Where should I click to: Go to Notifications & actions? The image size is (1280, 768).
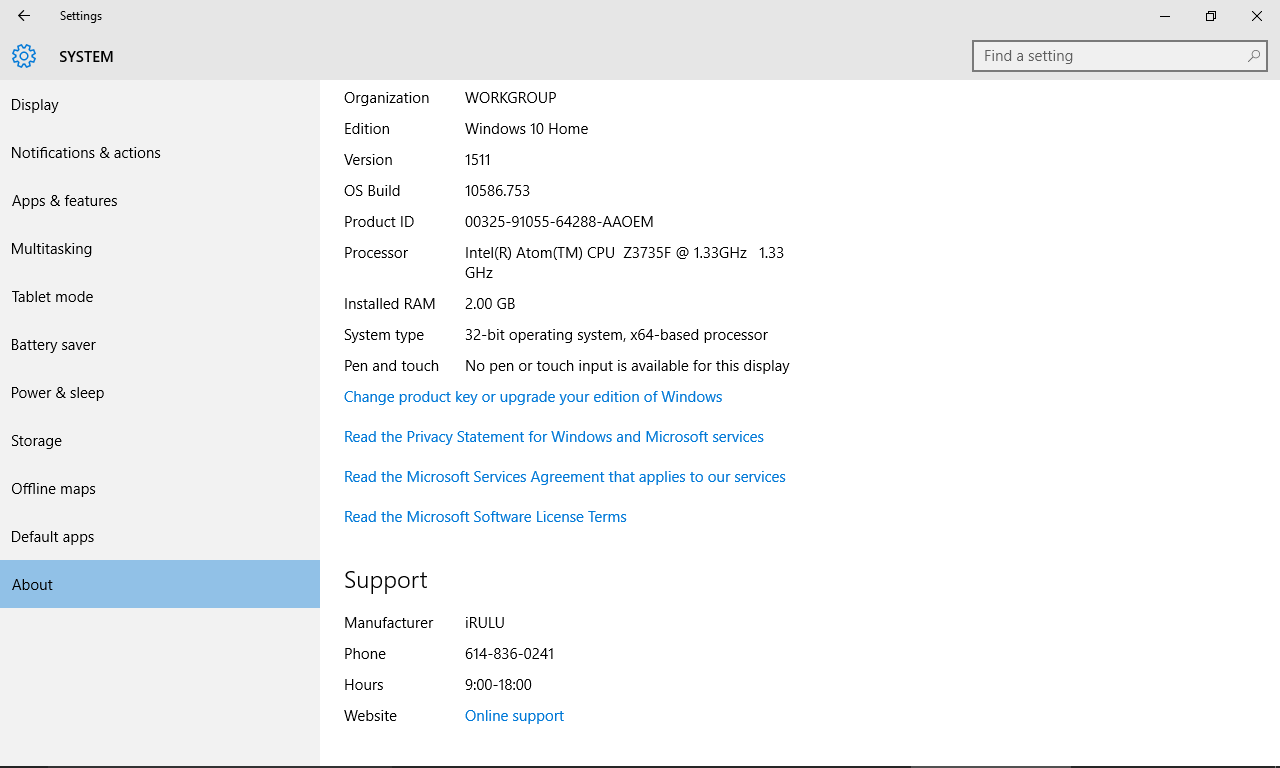(86, 153)
